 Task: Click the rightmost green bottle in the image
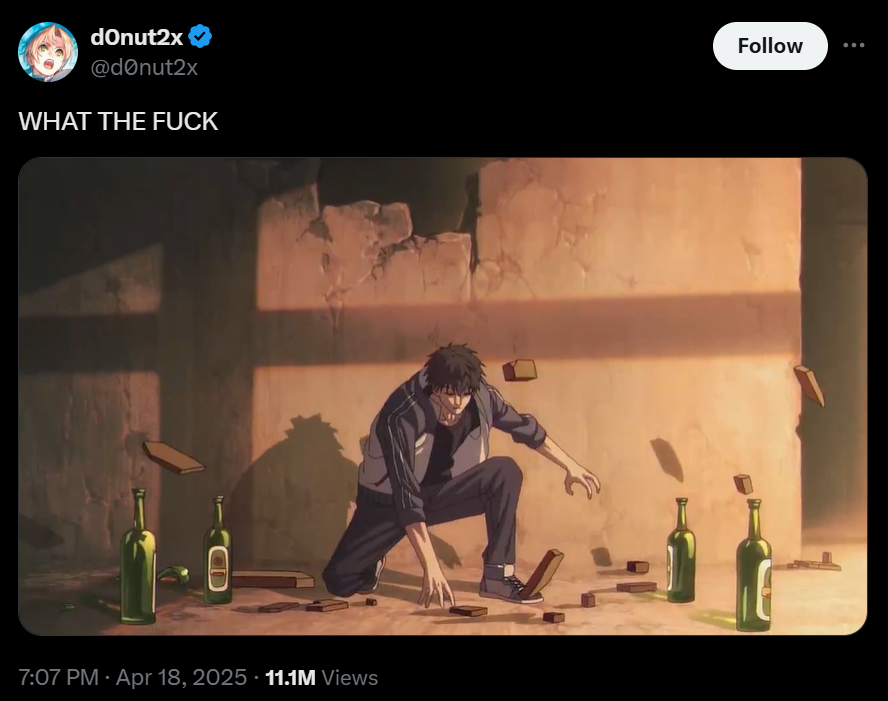pos(753,568)
